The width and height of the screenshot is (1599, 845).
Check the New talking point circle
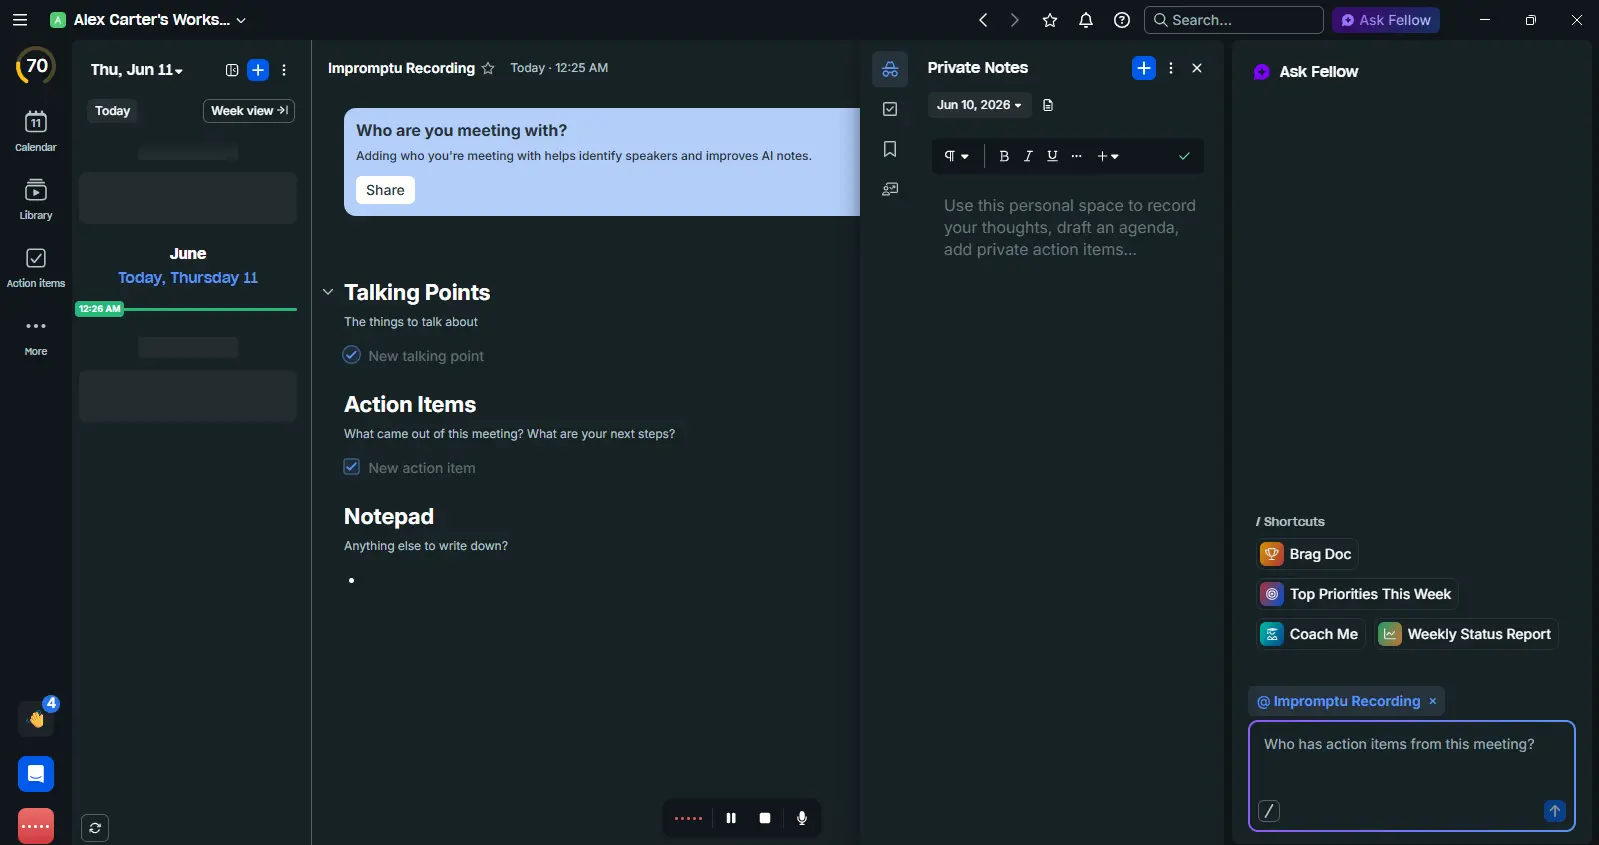(352, 355)
